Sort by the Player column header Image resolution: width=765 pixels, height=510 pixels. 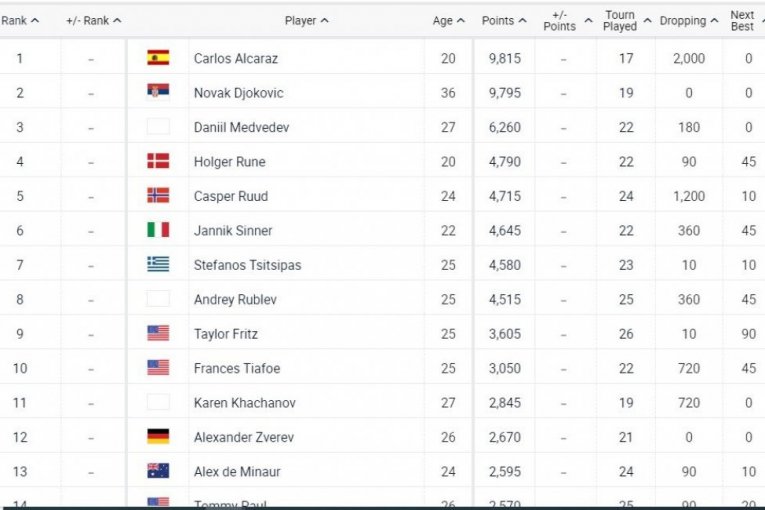(x=306, y=20)
